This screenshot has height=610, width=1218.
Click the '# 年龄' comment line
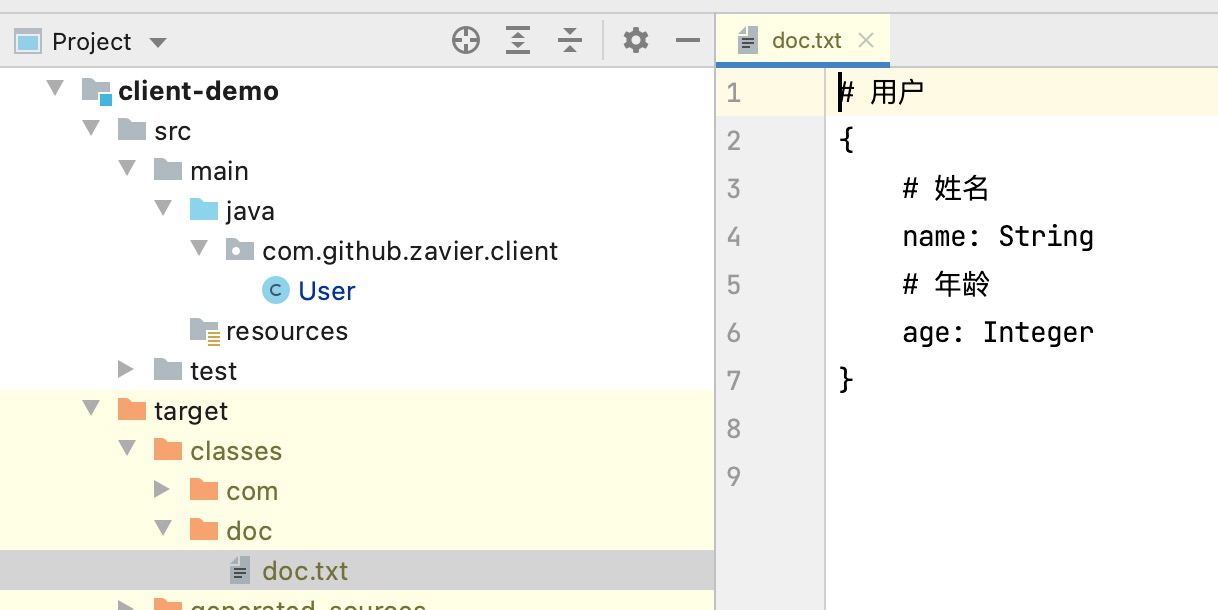point(946,284)
